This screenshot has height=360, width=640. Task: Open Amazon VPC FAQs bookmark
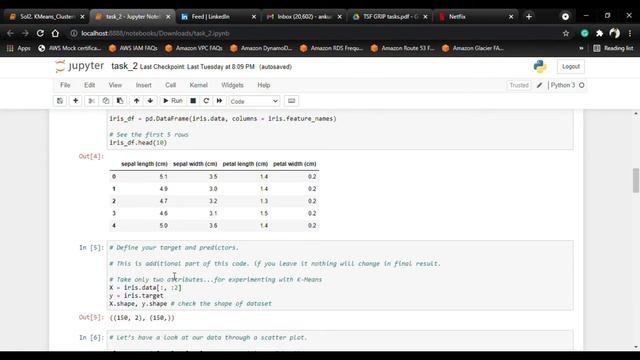tap(194, 48)
